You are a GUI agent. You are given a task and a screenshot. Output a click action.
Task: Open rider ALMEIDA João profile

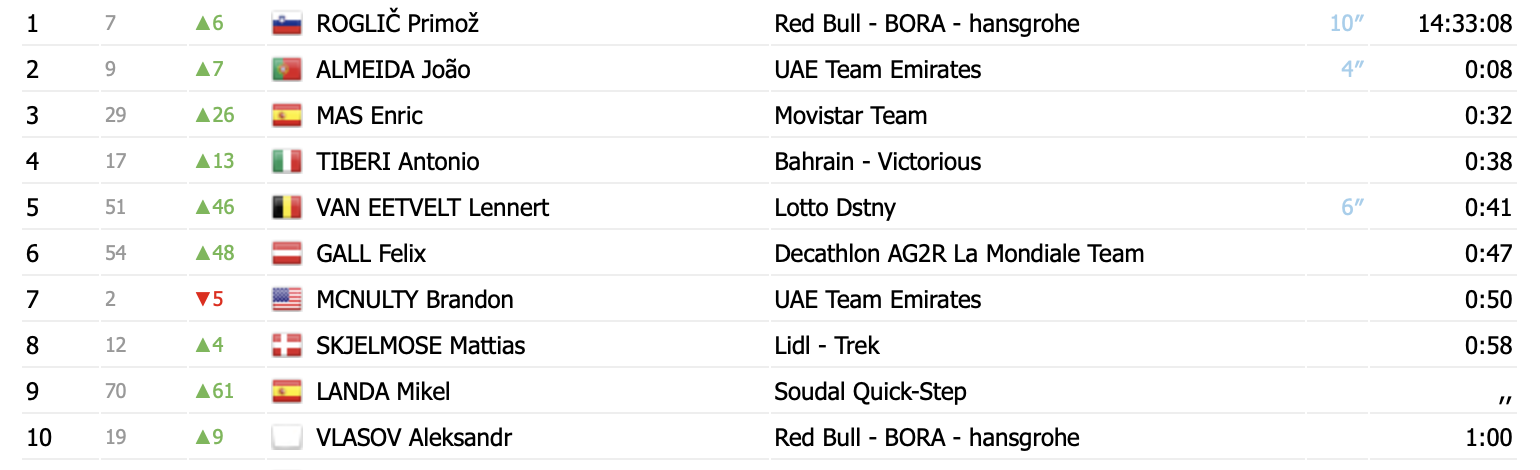click(393, 69)
